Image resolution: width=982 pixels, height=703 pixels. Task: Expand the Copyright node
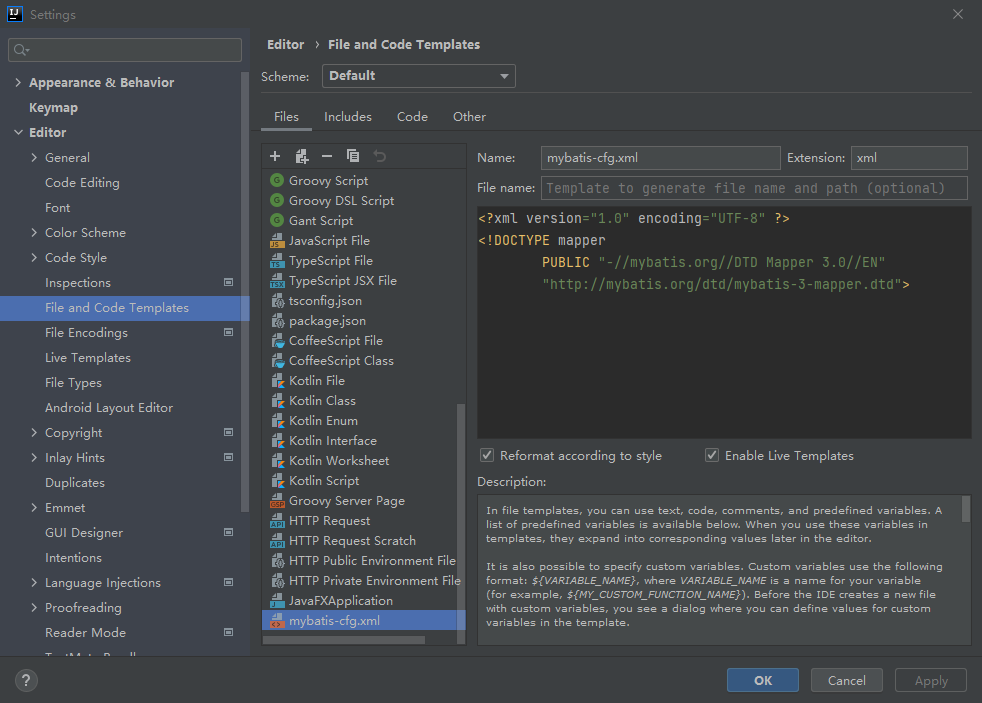tap(34, 433)
